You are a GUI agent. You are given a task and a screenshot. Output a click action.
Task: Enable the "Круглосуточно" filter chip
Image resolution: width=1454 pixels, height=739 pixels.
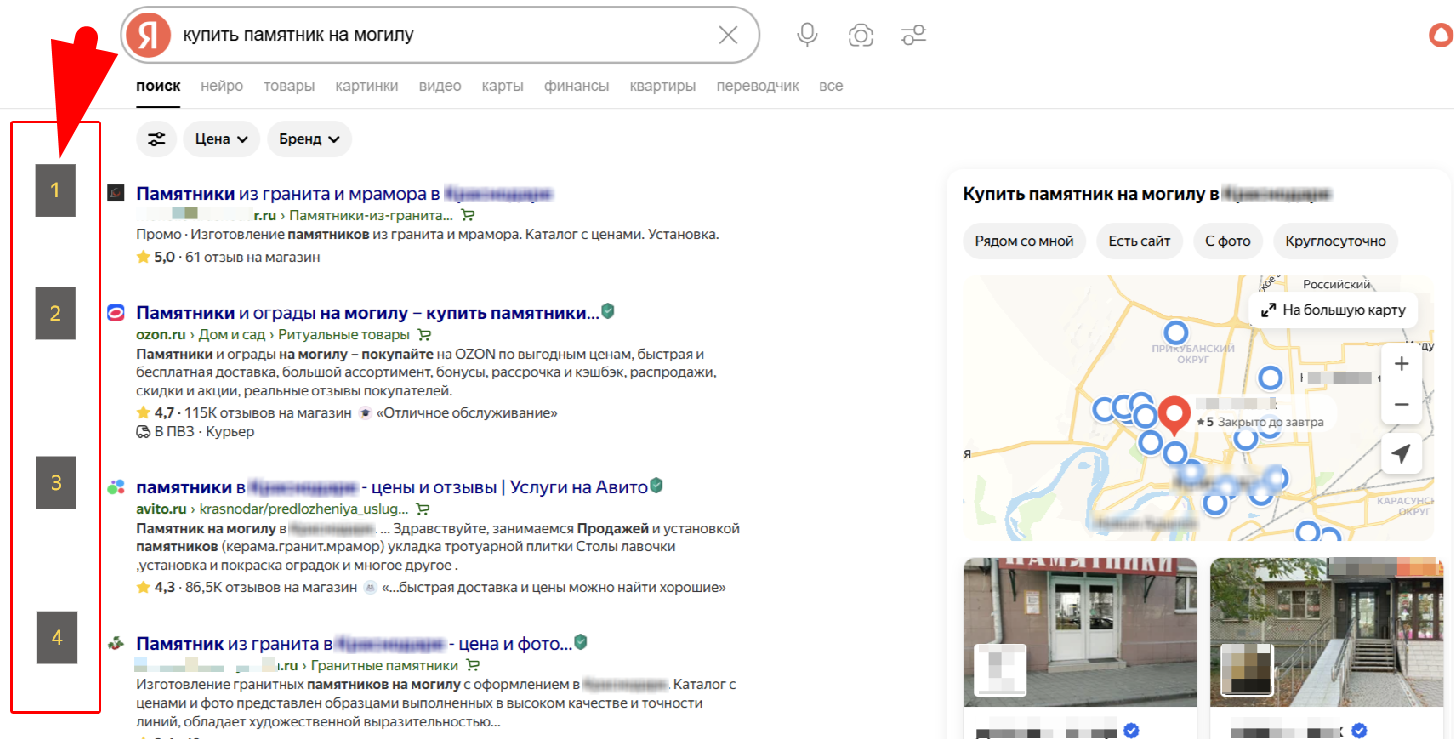(1335, 241)
